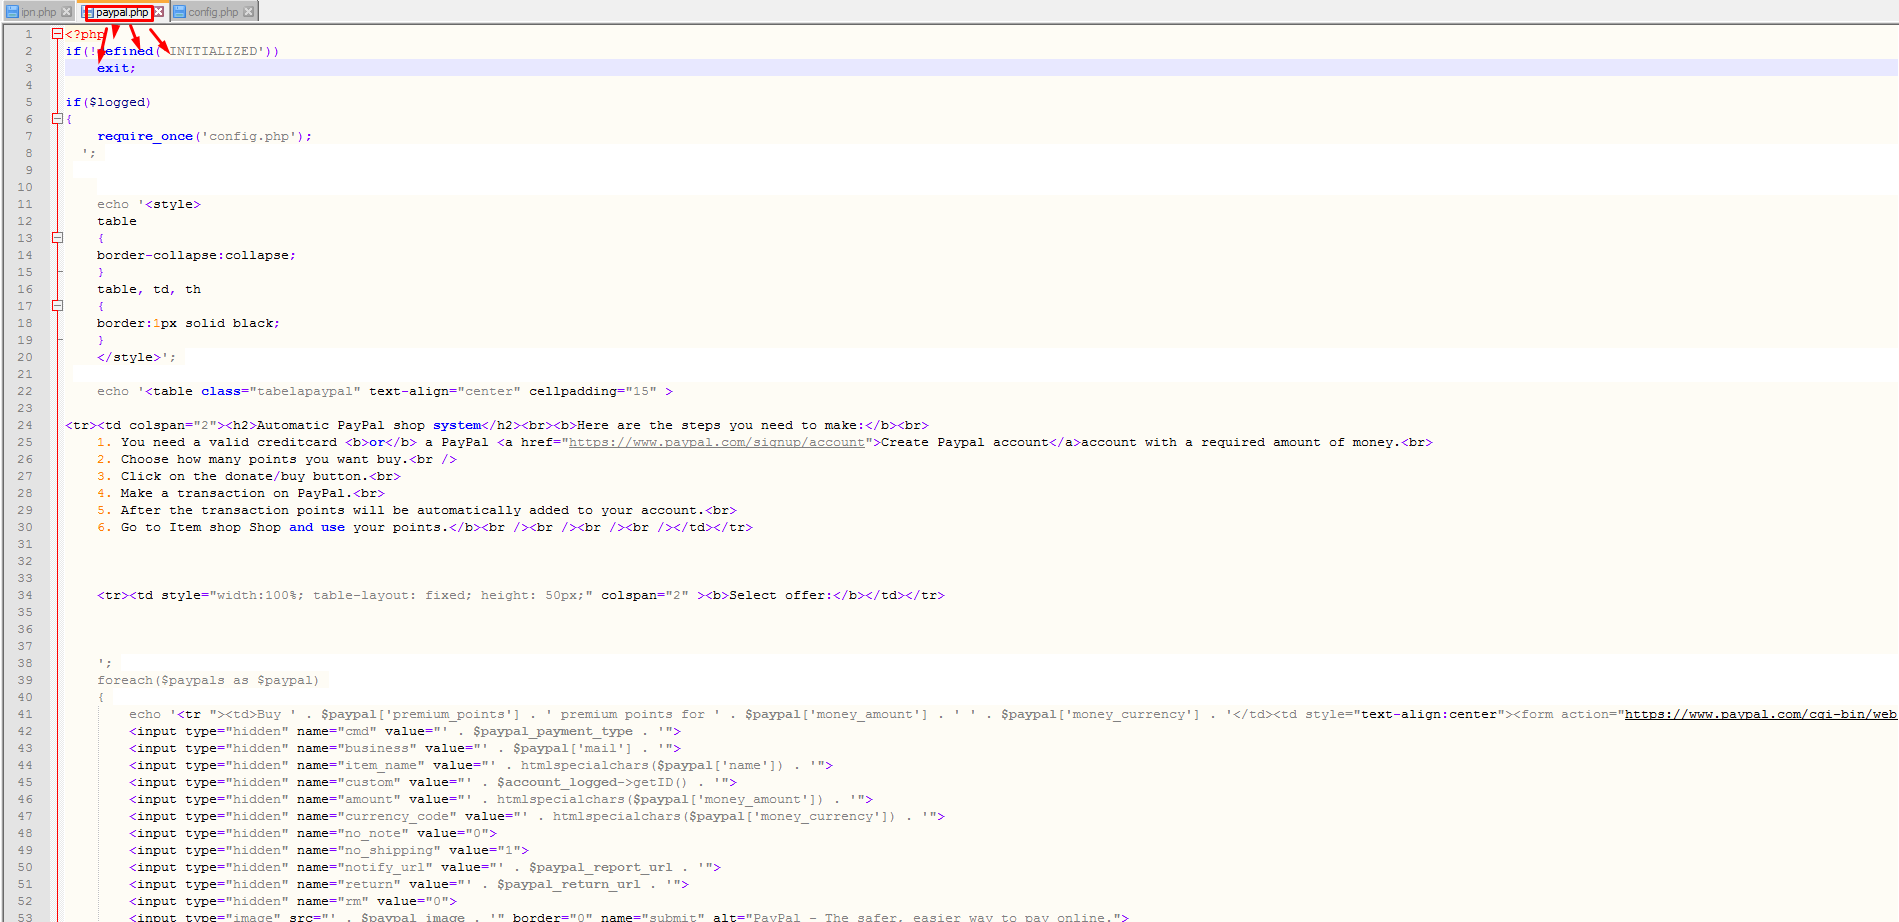Click the hidden input name="notify_url" line
This screenshot has width=1899, height=922.
click(x=425, y=867)
